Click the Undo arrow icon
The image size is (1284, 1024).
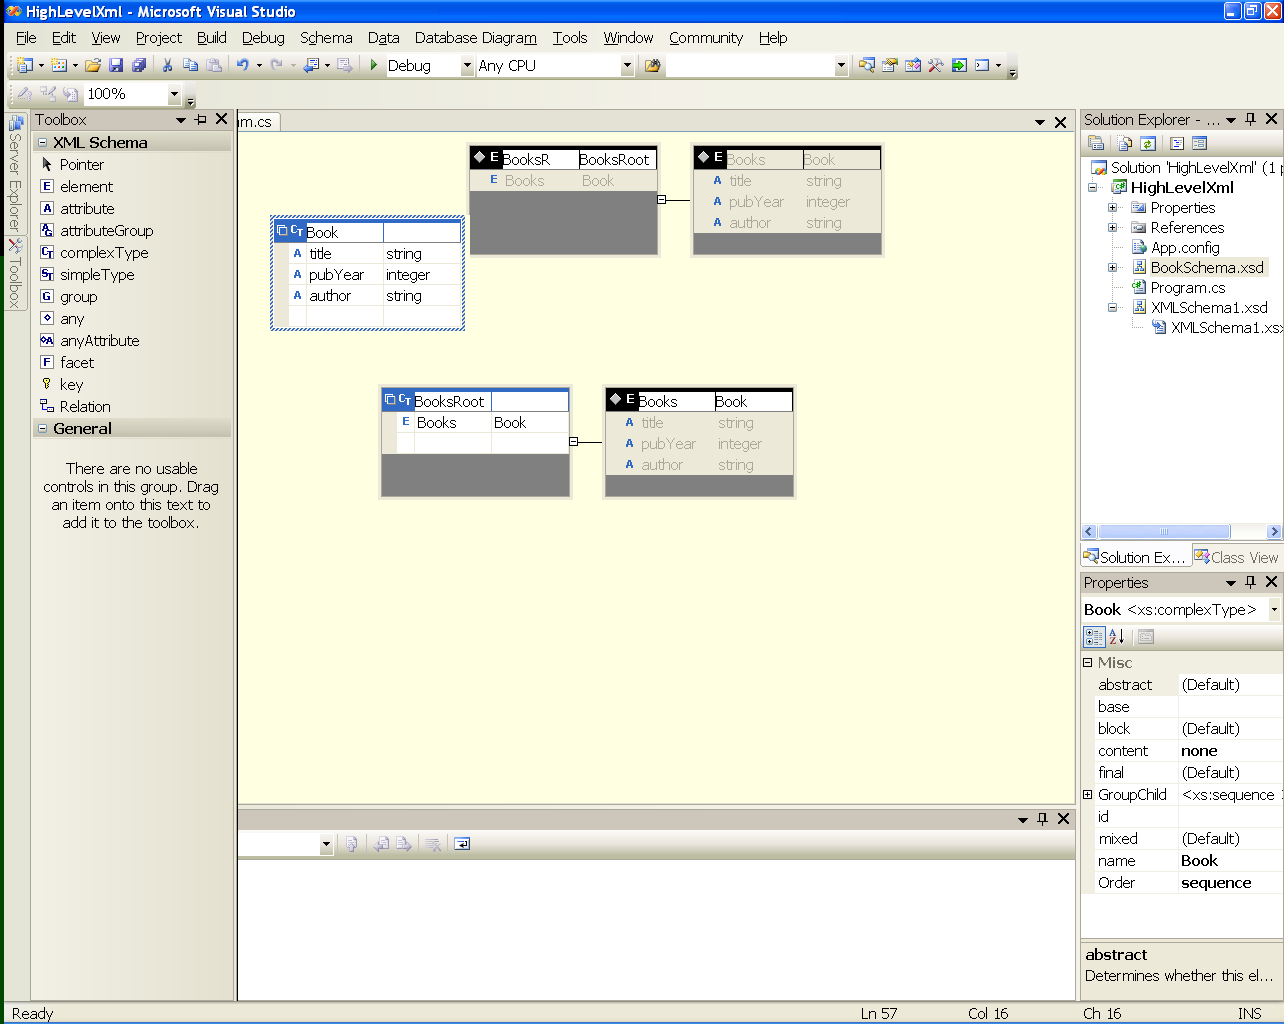243,65
